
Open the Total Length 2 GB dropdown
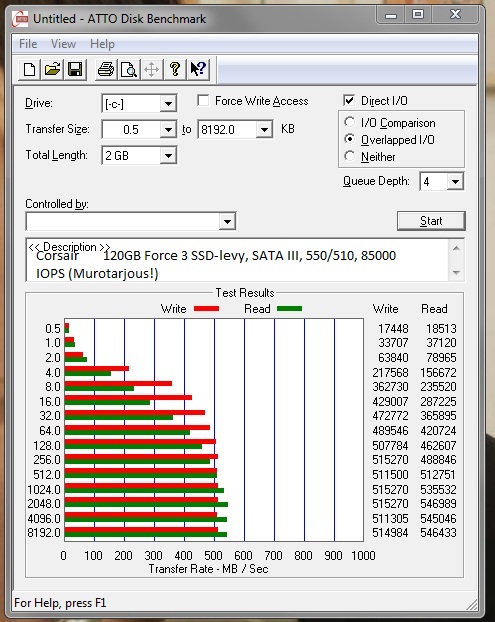pos(139,156)
